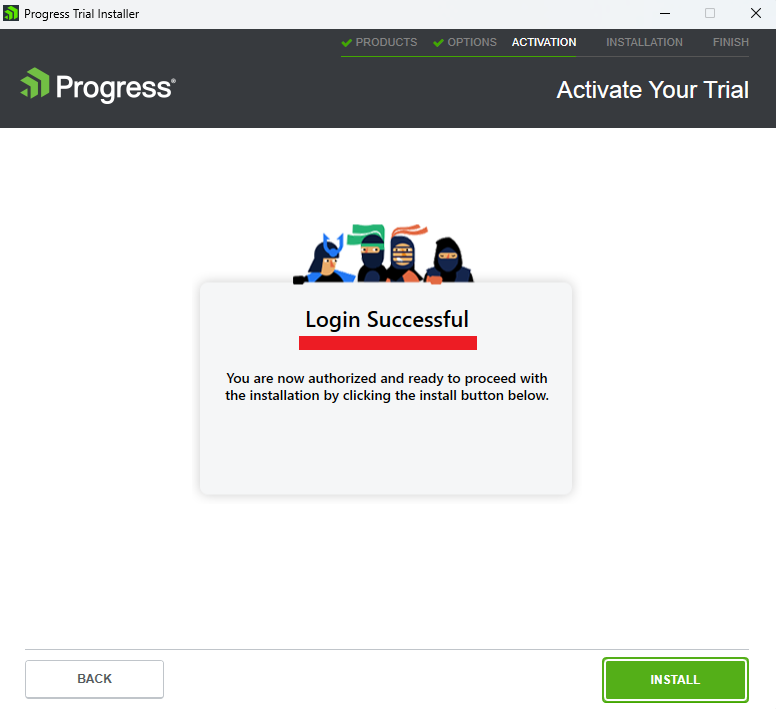The height and width of the screenshot is (709, 776).
Task: Go back with the BACK button
Action: pyautogui.click(x=95, y=679)
